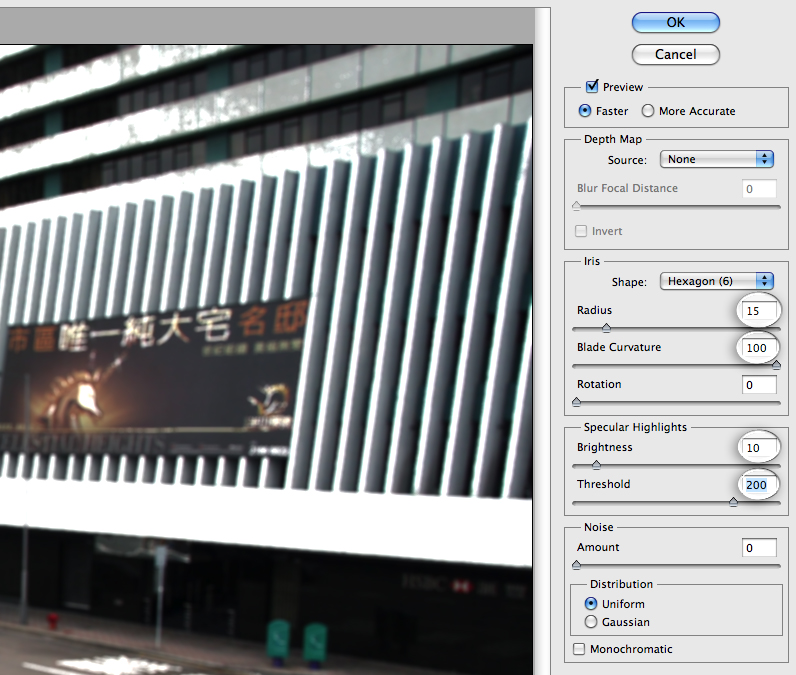Click the Rotation slider handle
This screenshot has height=675, width=796.
pos(576,402)
